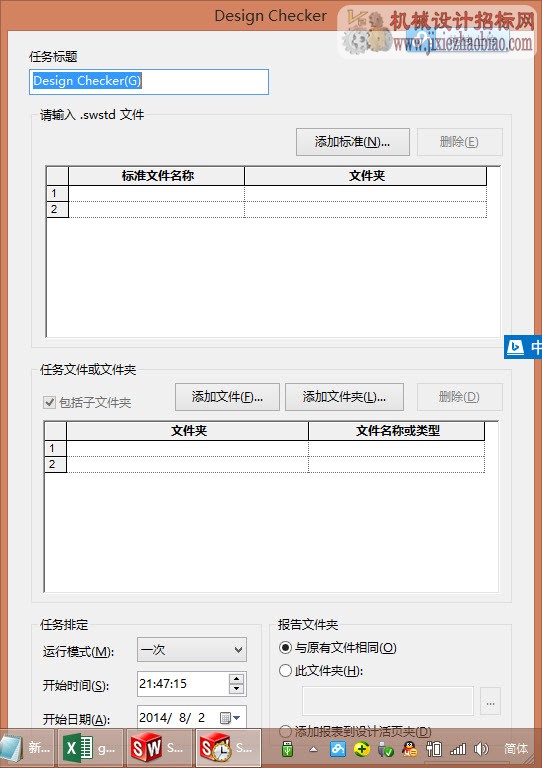
Task: Click 添加文件(F)... button
Action: [227, 397]
